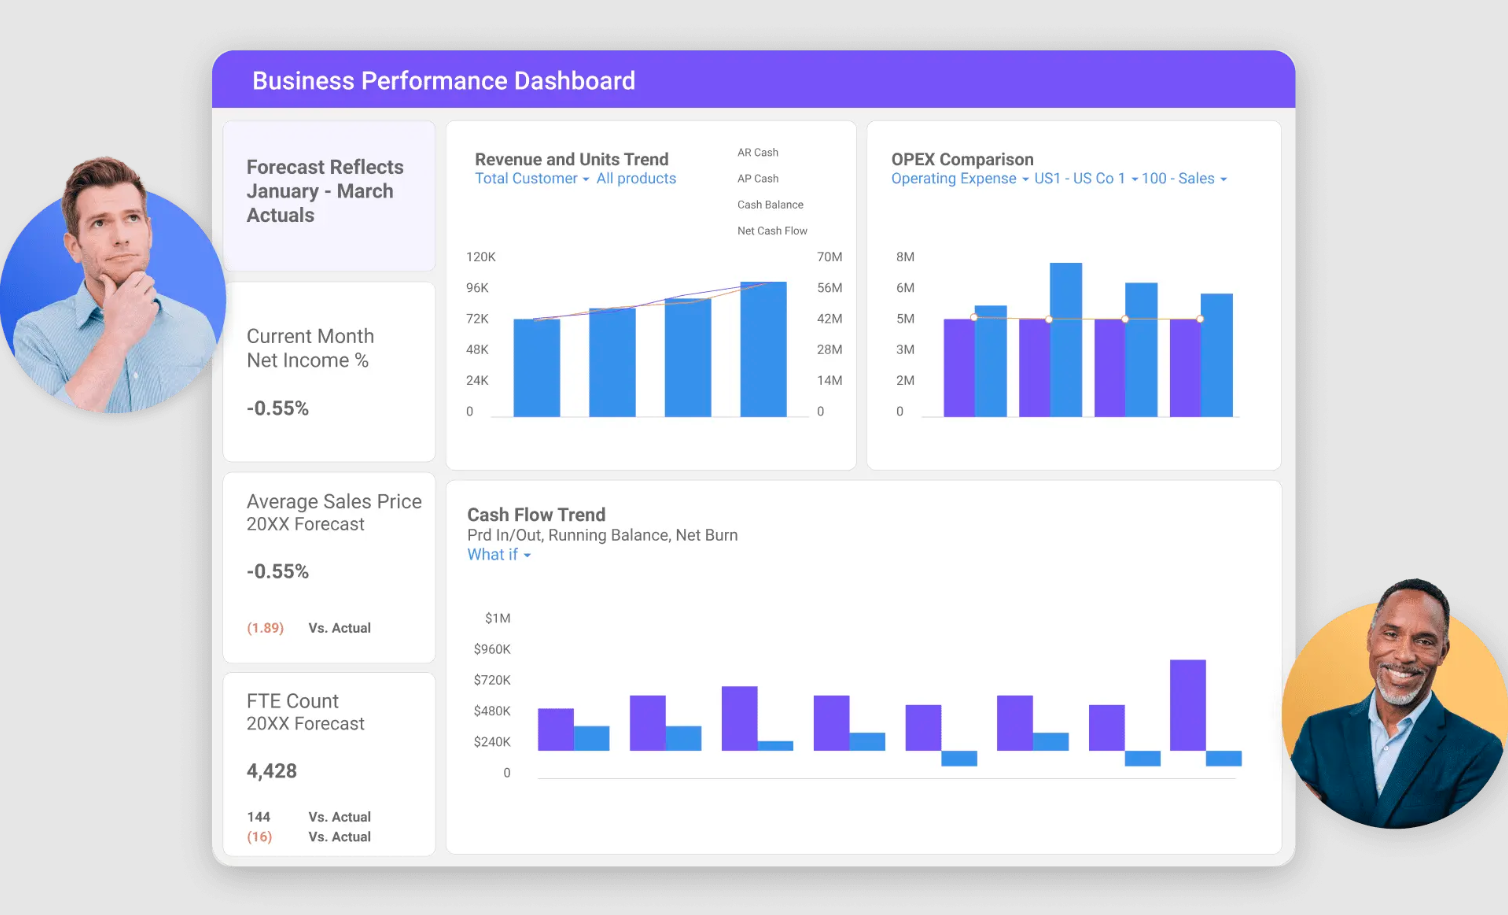This screenshot has width=1508, height=915.
Task: Click the Business Performance Dashboard title
Action: click(x=443, y=81)
